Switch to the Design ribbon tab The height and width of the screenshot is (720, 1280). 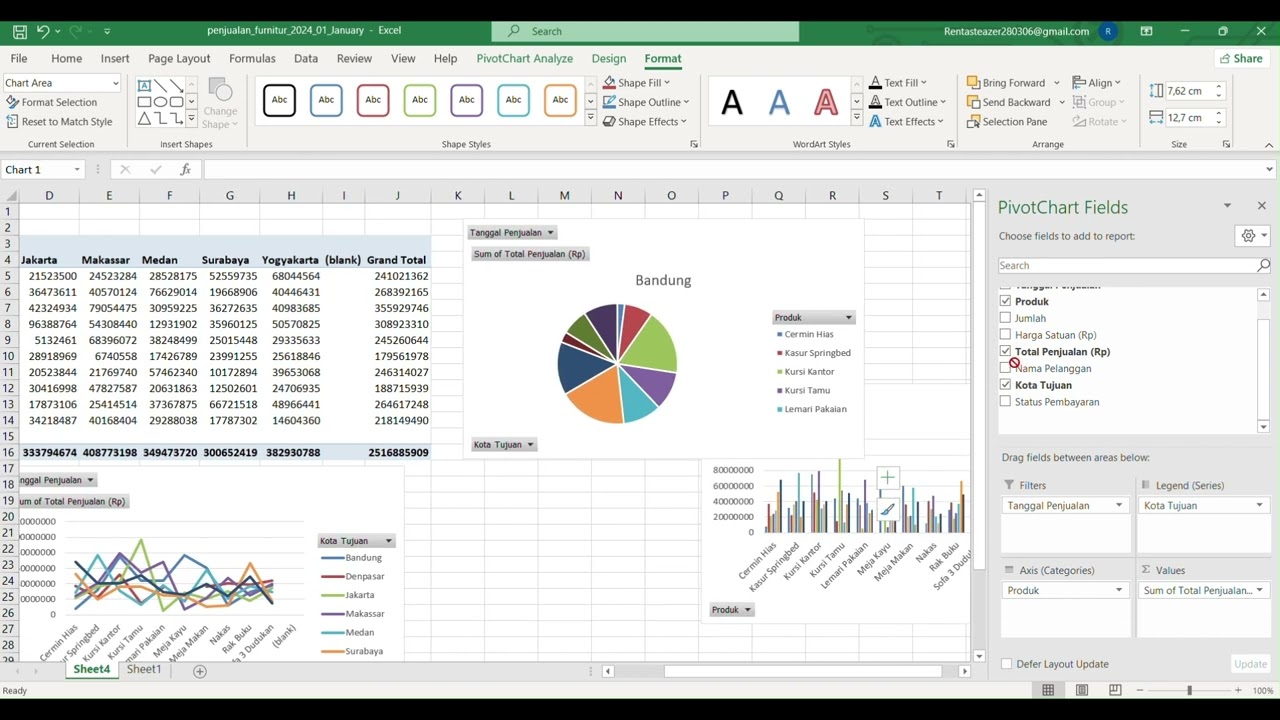click(x=609, y=59)
